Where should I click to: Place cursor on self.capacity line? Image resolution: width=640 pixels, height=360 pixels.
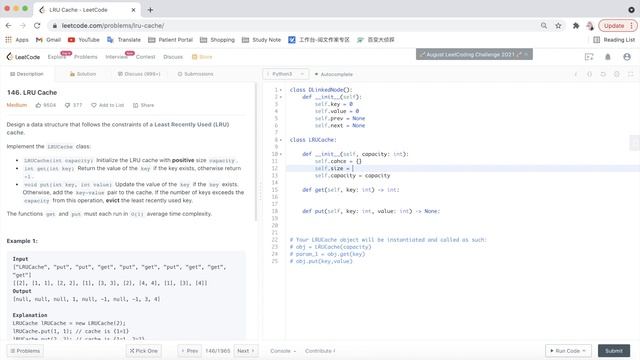tap(352, 176)
